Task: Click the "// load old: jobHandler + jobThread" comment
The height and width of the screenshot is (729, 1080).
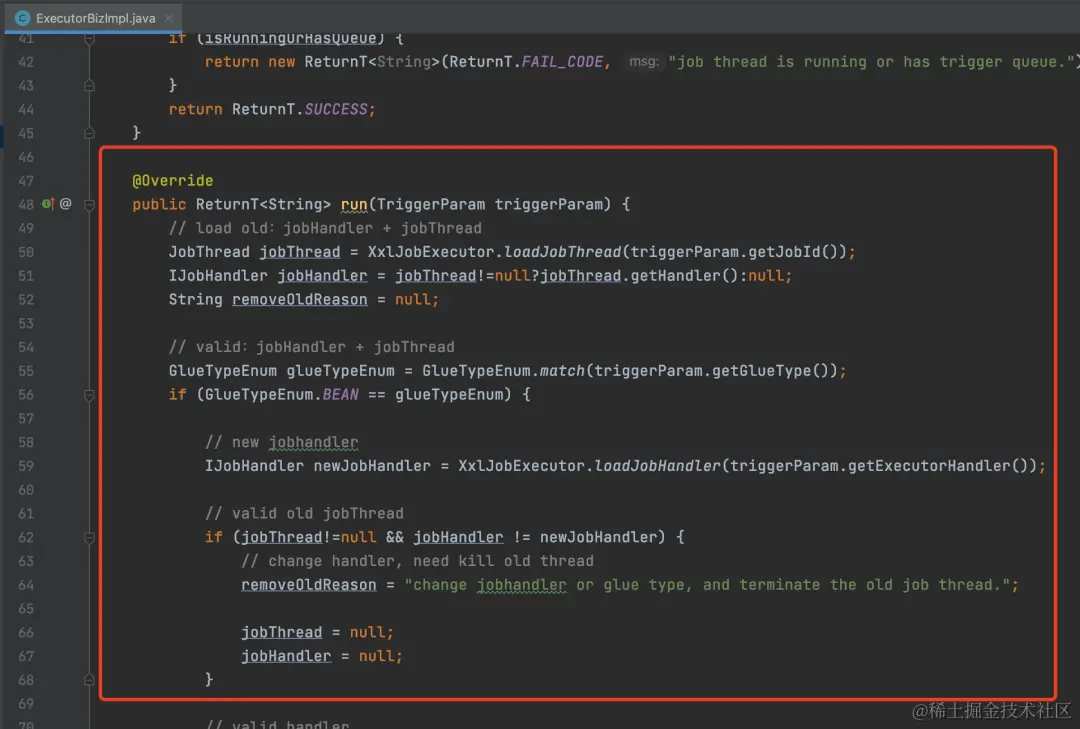Action: click(x=325, y=228)
